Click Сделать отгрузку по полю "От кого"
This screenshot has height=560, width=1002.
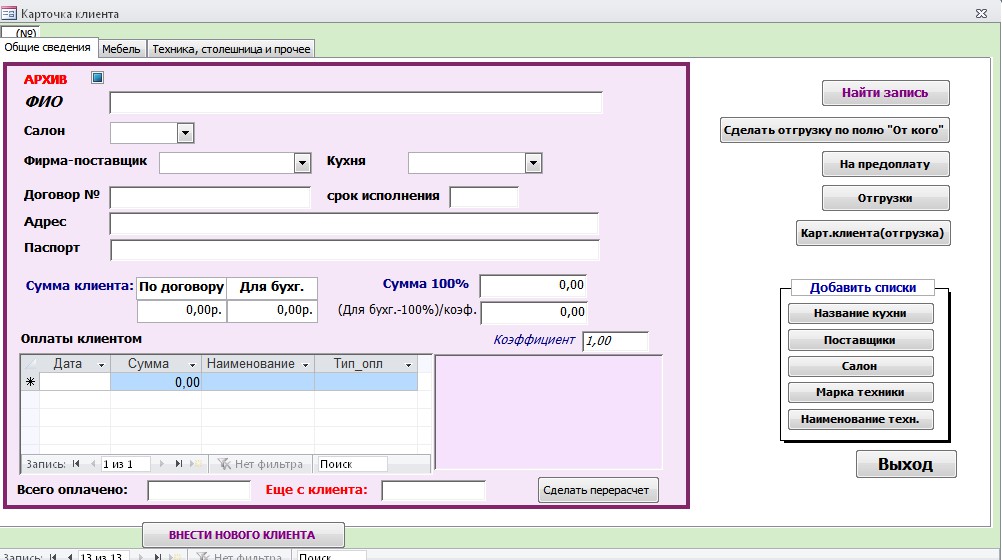tap(834, 130)
